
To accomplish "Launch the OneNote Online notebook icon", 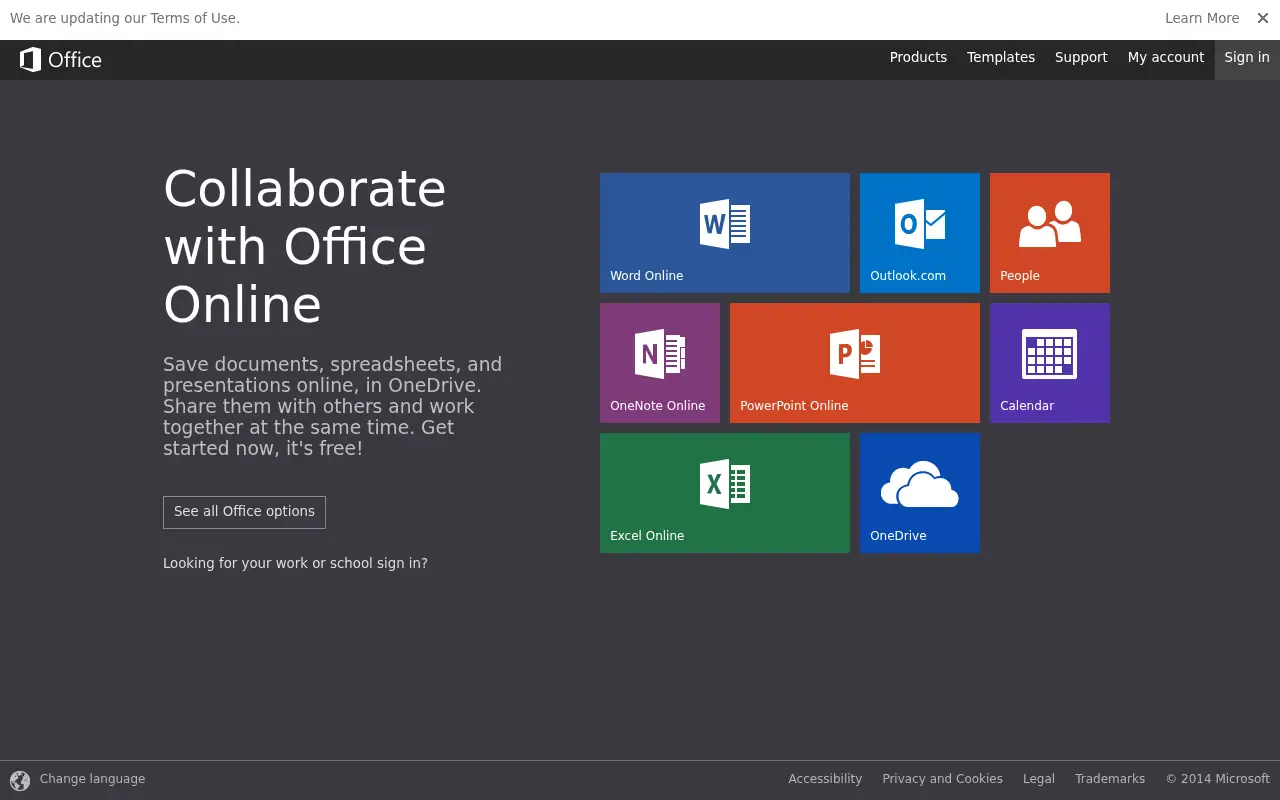I will [660, 363].
